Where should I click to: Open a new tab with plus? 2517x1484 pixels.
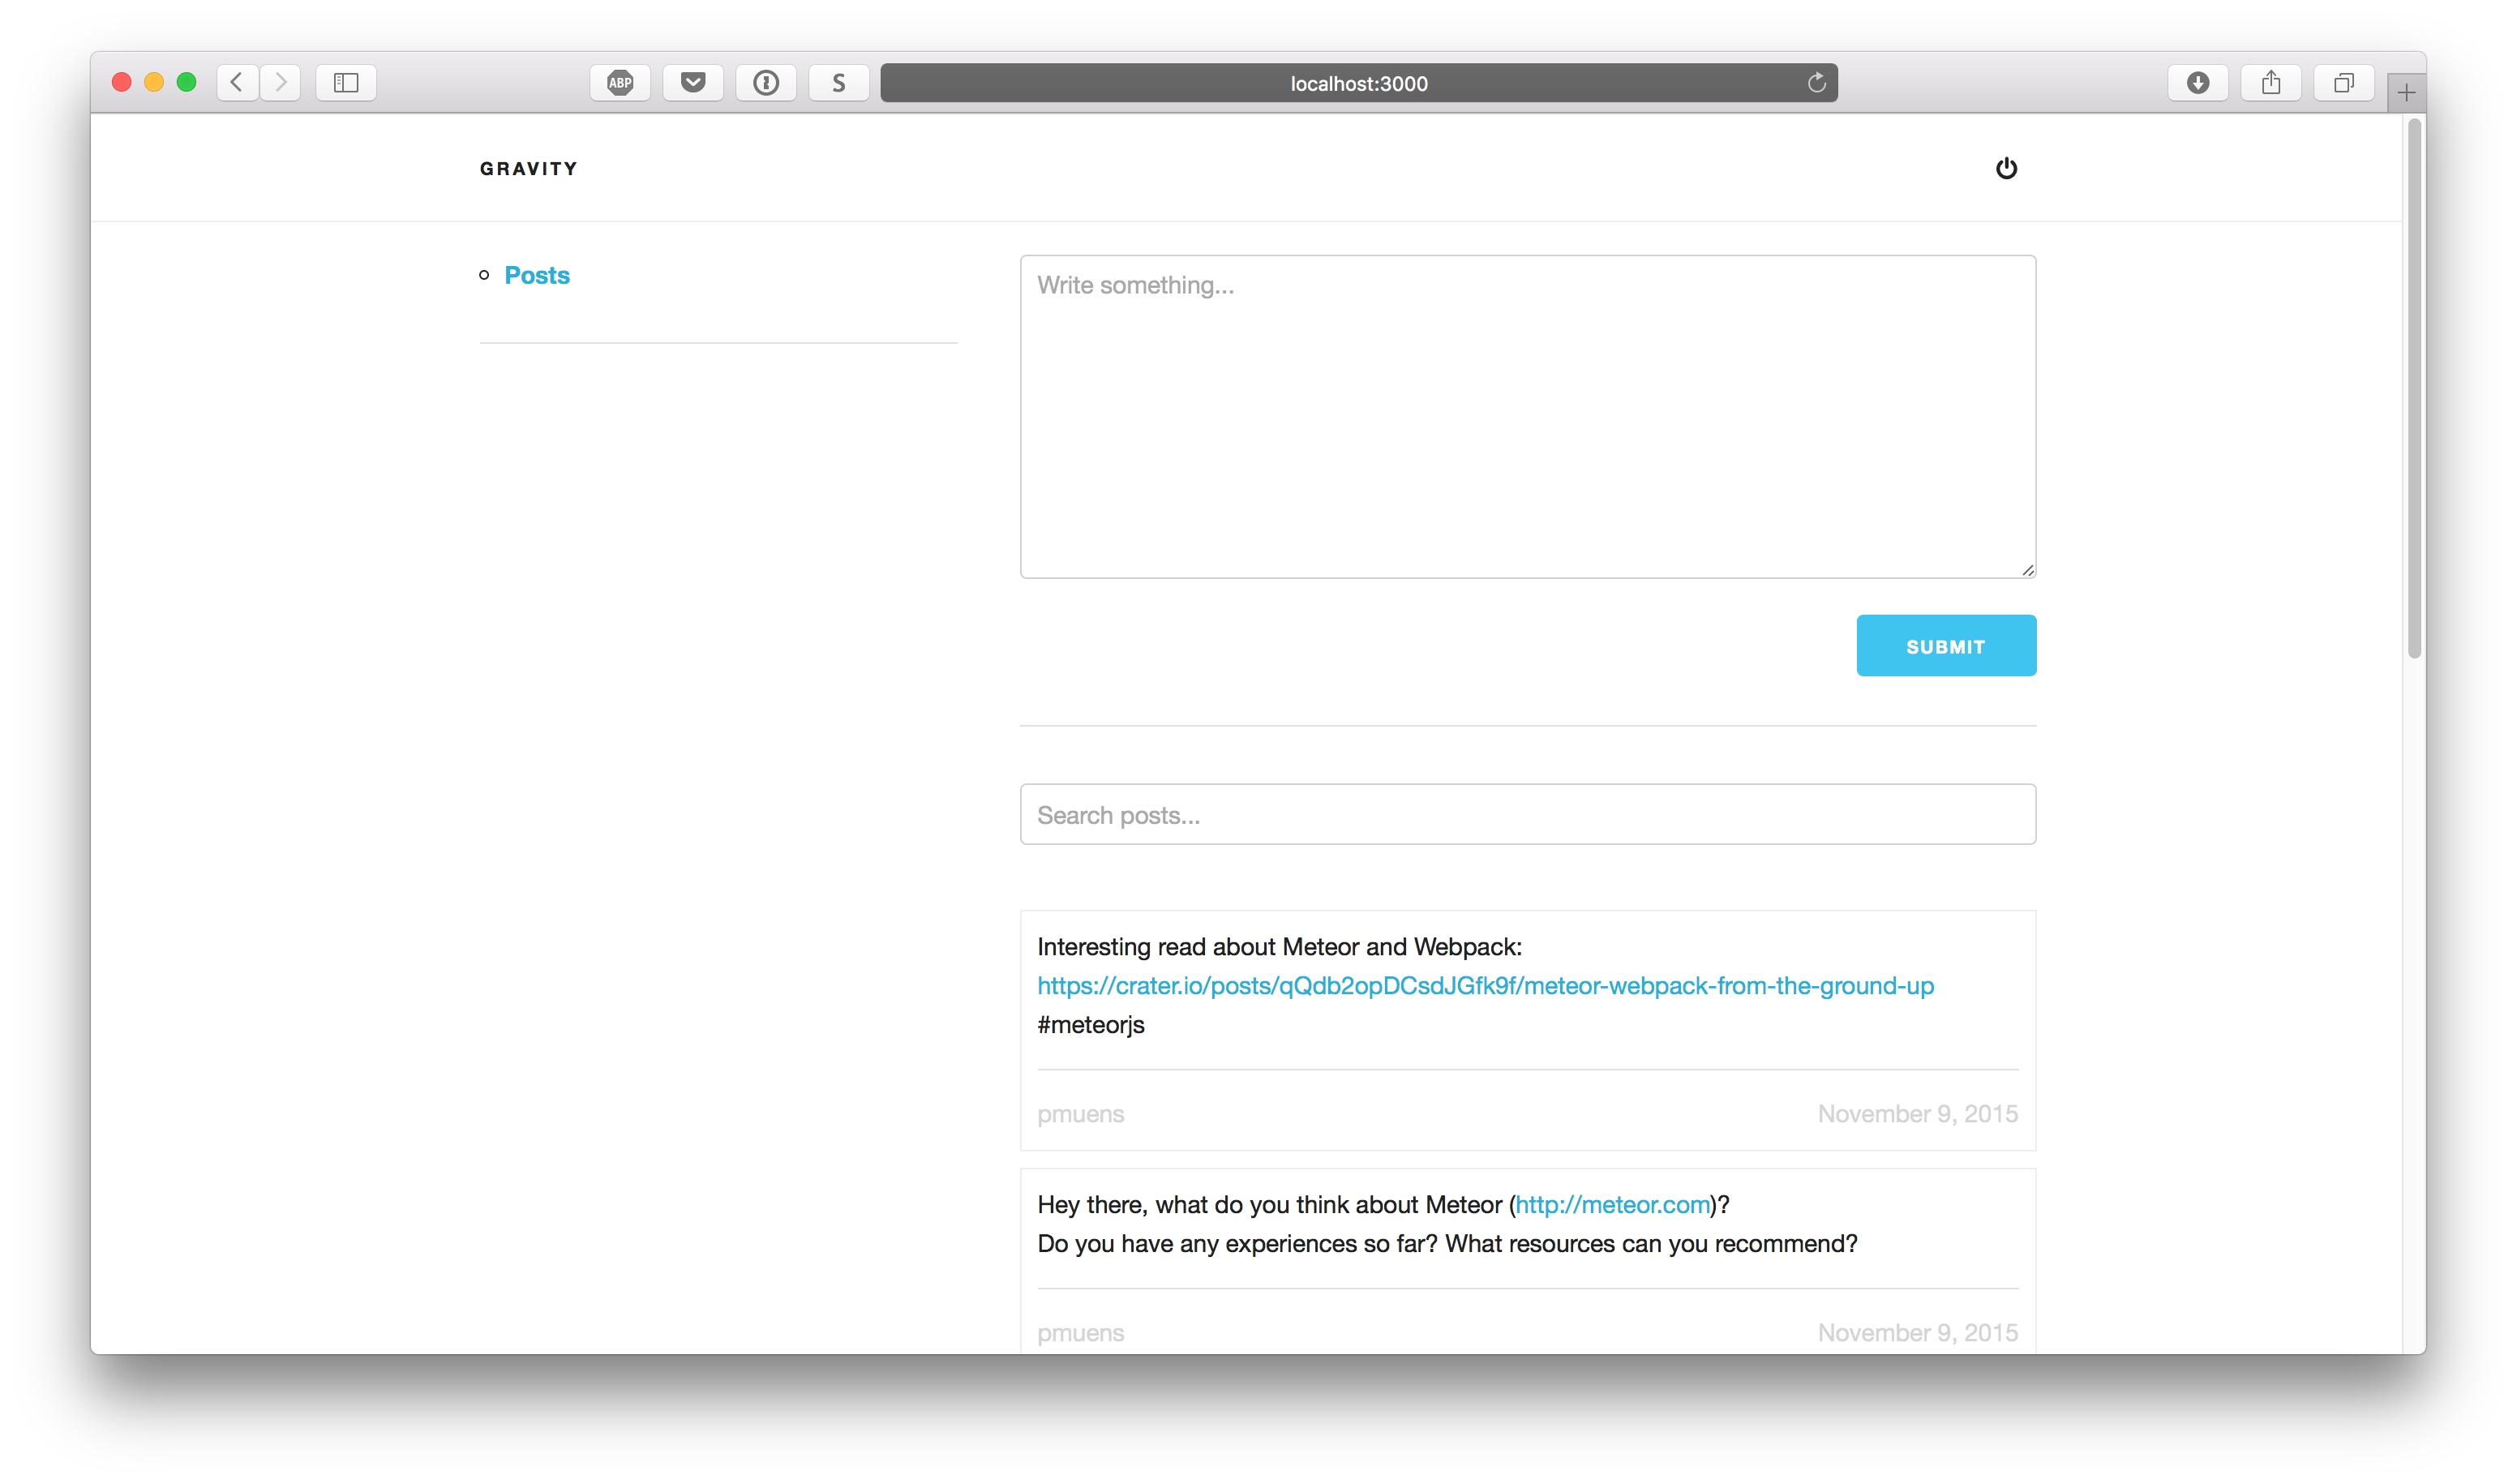pyautogui.click(x=2406, y=93)
